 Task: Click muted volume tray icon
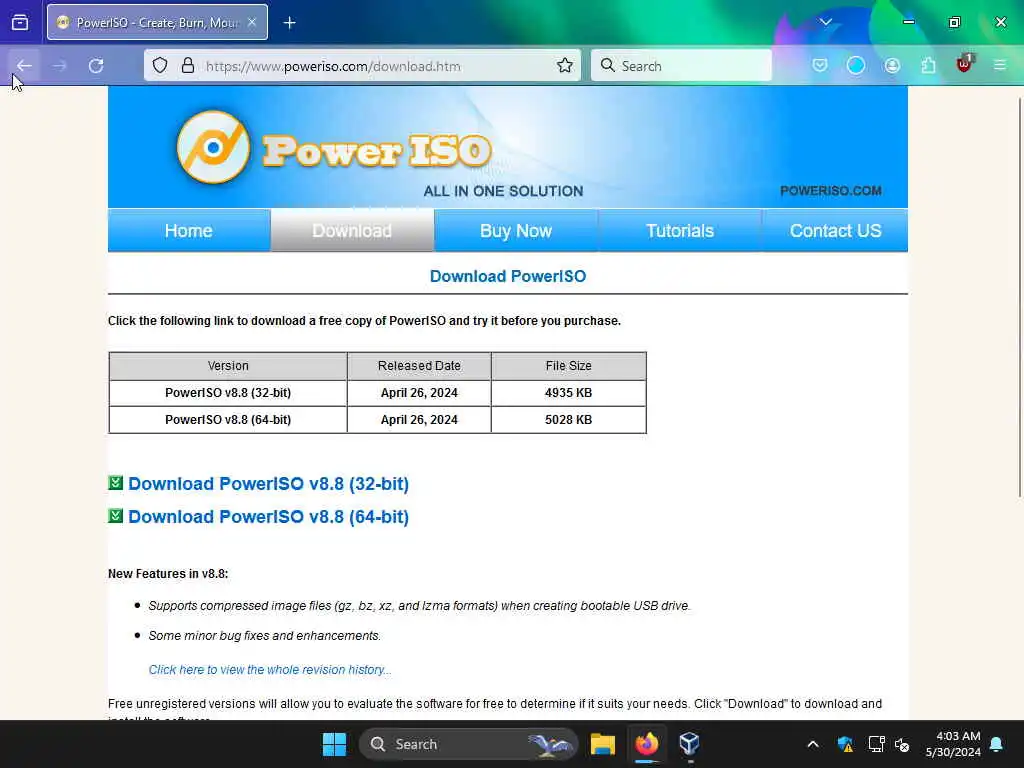pyautogui.click(x=903, y=744)
